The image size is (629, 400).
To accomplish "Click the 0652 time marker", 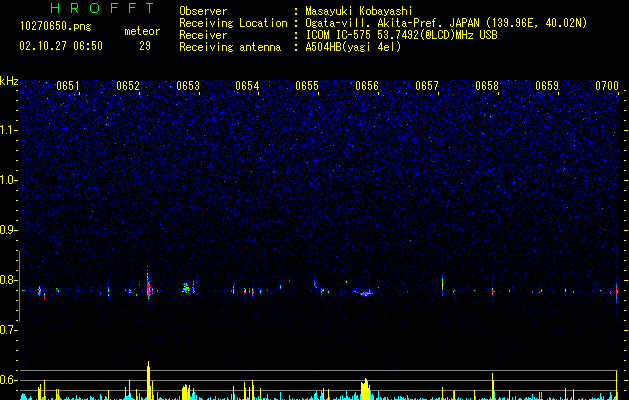I will coord(128,86).
